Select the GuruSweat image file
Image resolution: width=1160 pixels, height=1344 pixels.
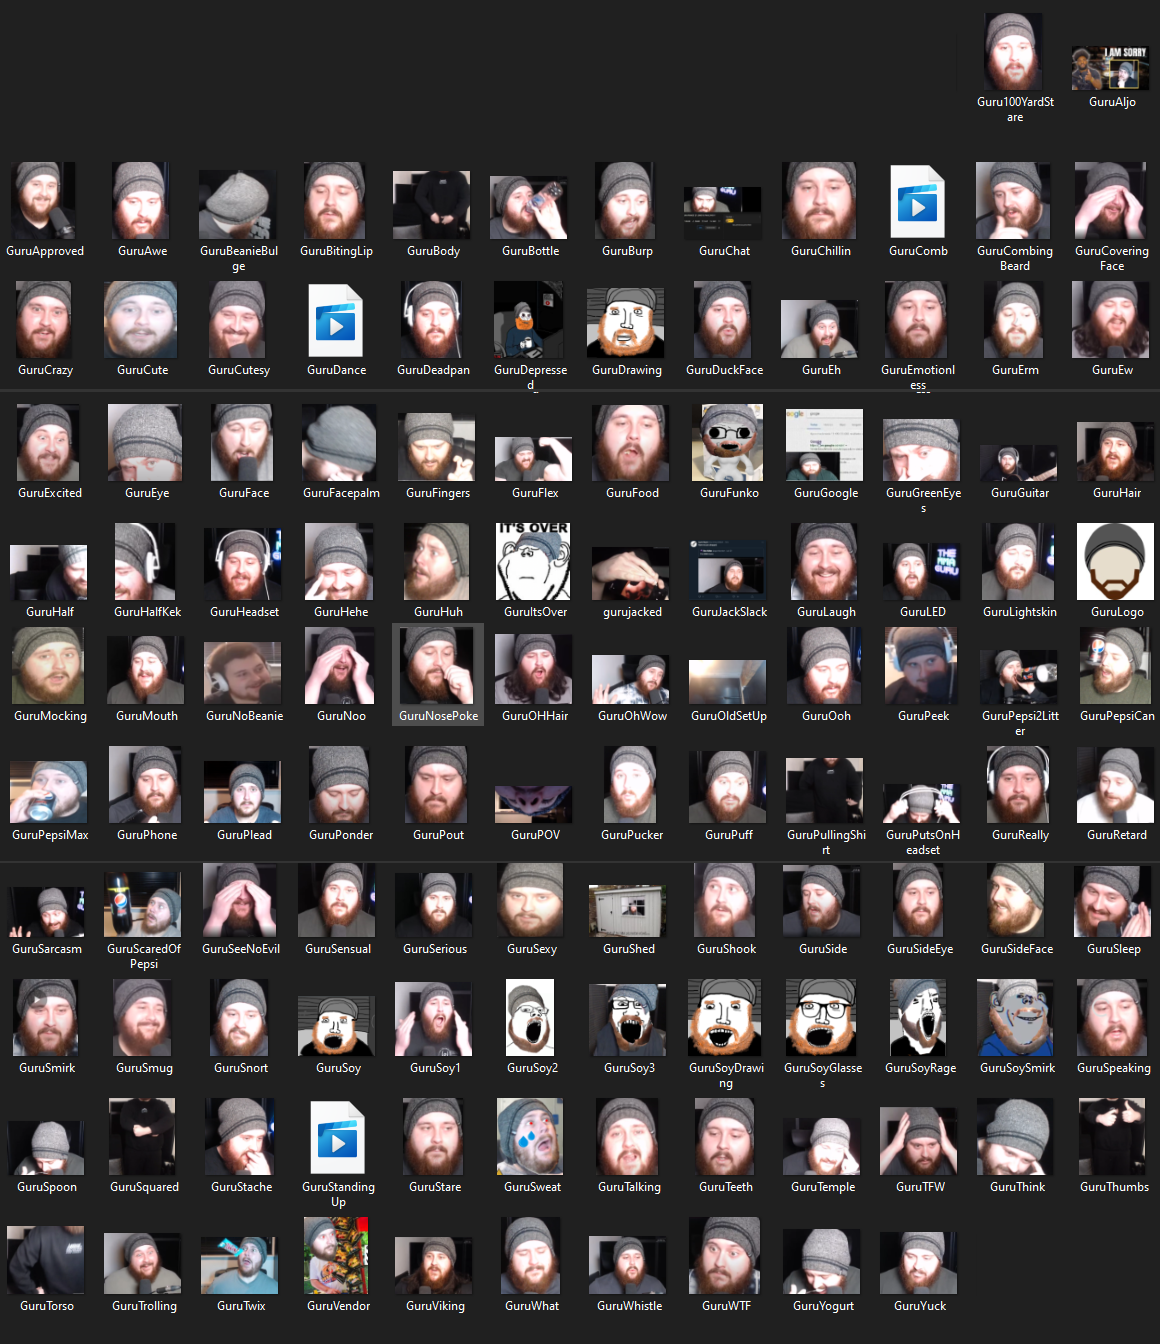530,1137
